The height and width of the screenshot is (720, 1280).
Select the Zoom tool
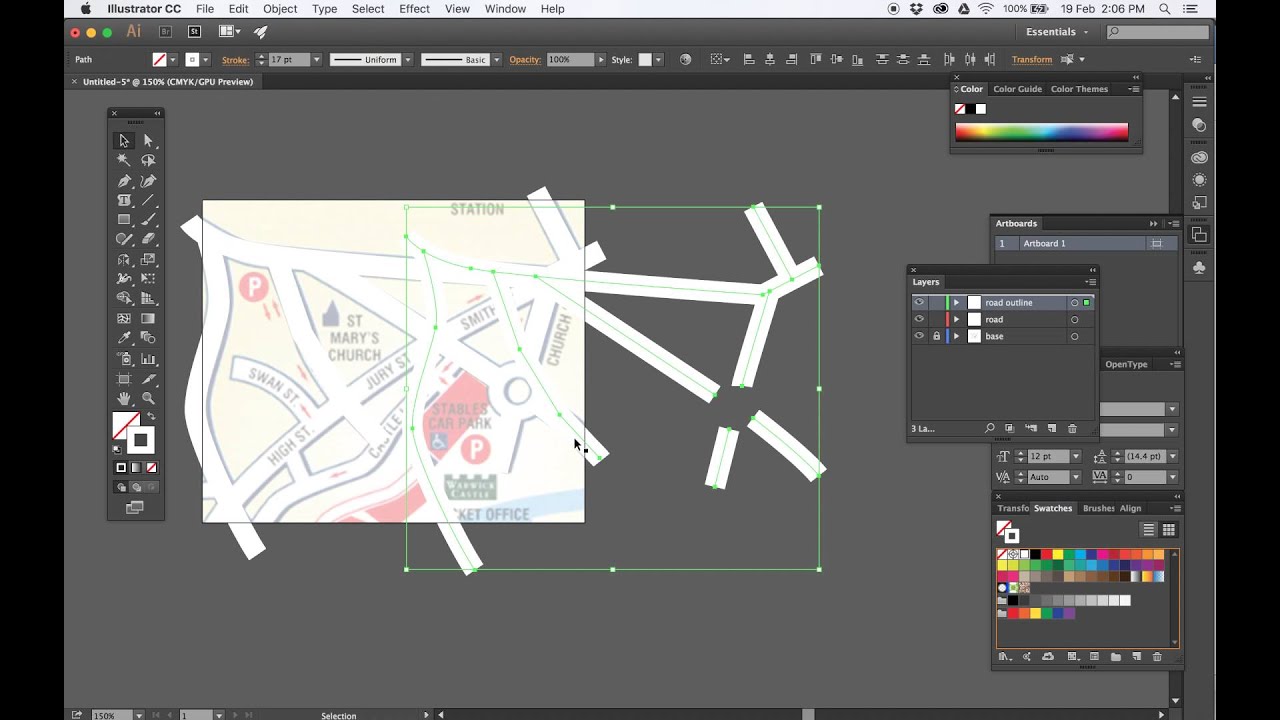pos(148,398)
